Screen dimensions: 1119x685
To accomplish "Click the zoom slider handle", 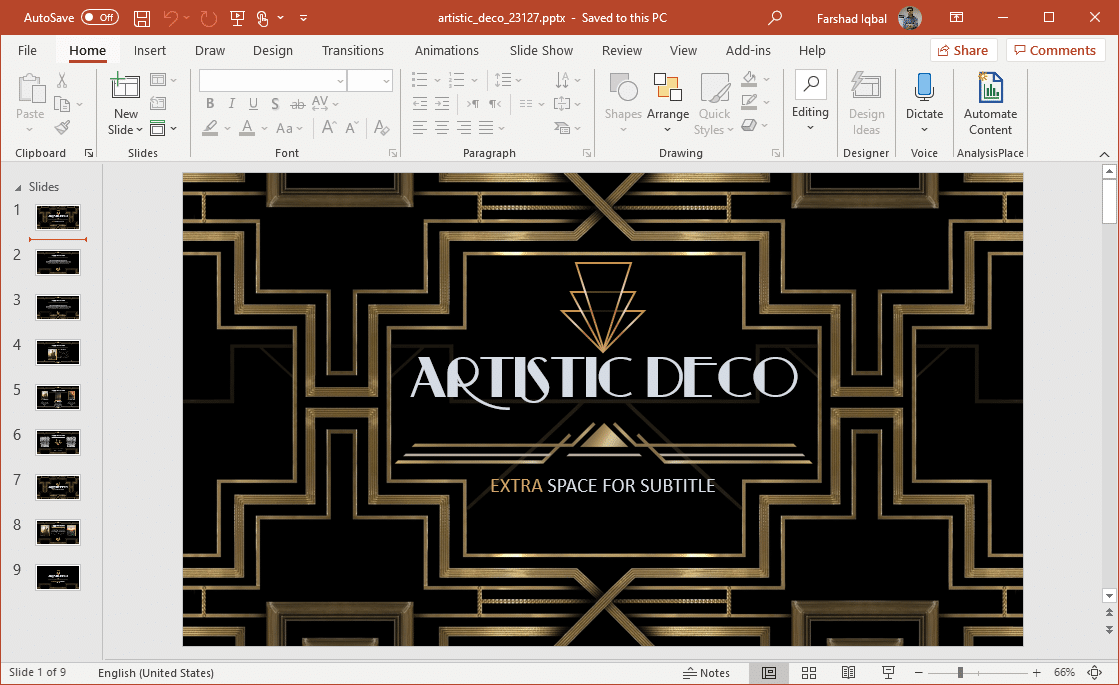I will point(960,673).
